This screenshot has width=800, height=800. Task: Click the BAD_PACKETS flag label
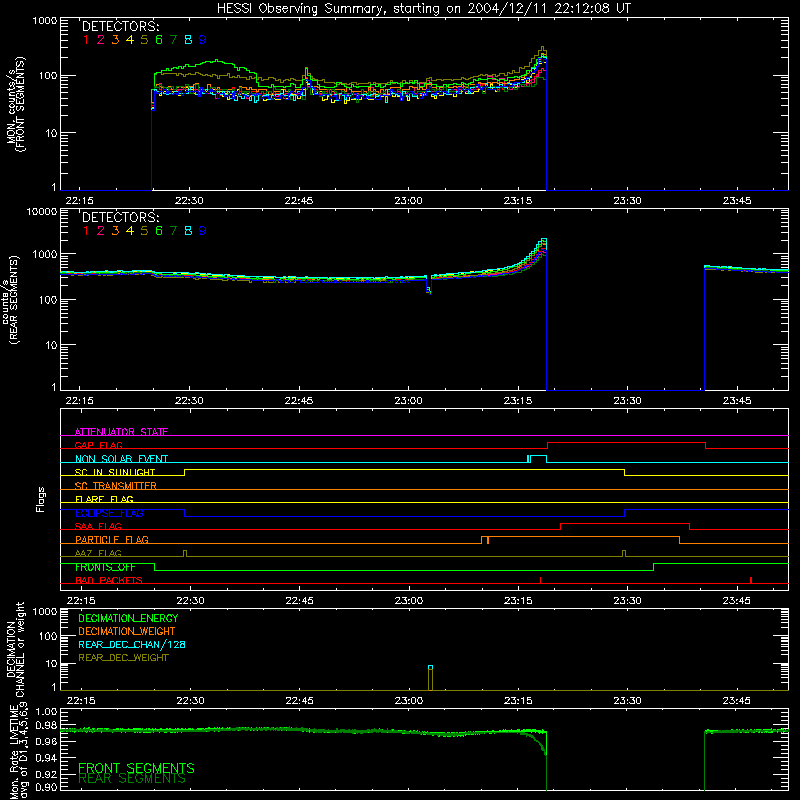click(x=109, y=580)
